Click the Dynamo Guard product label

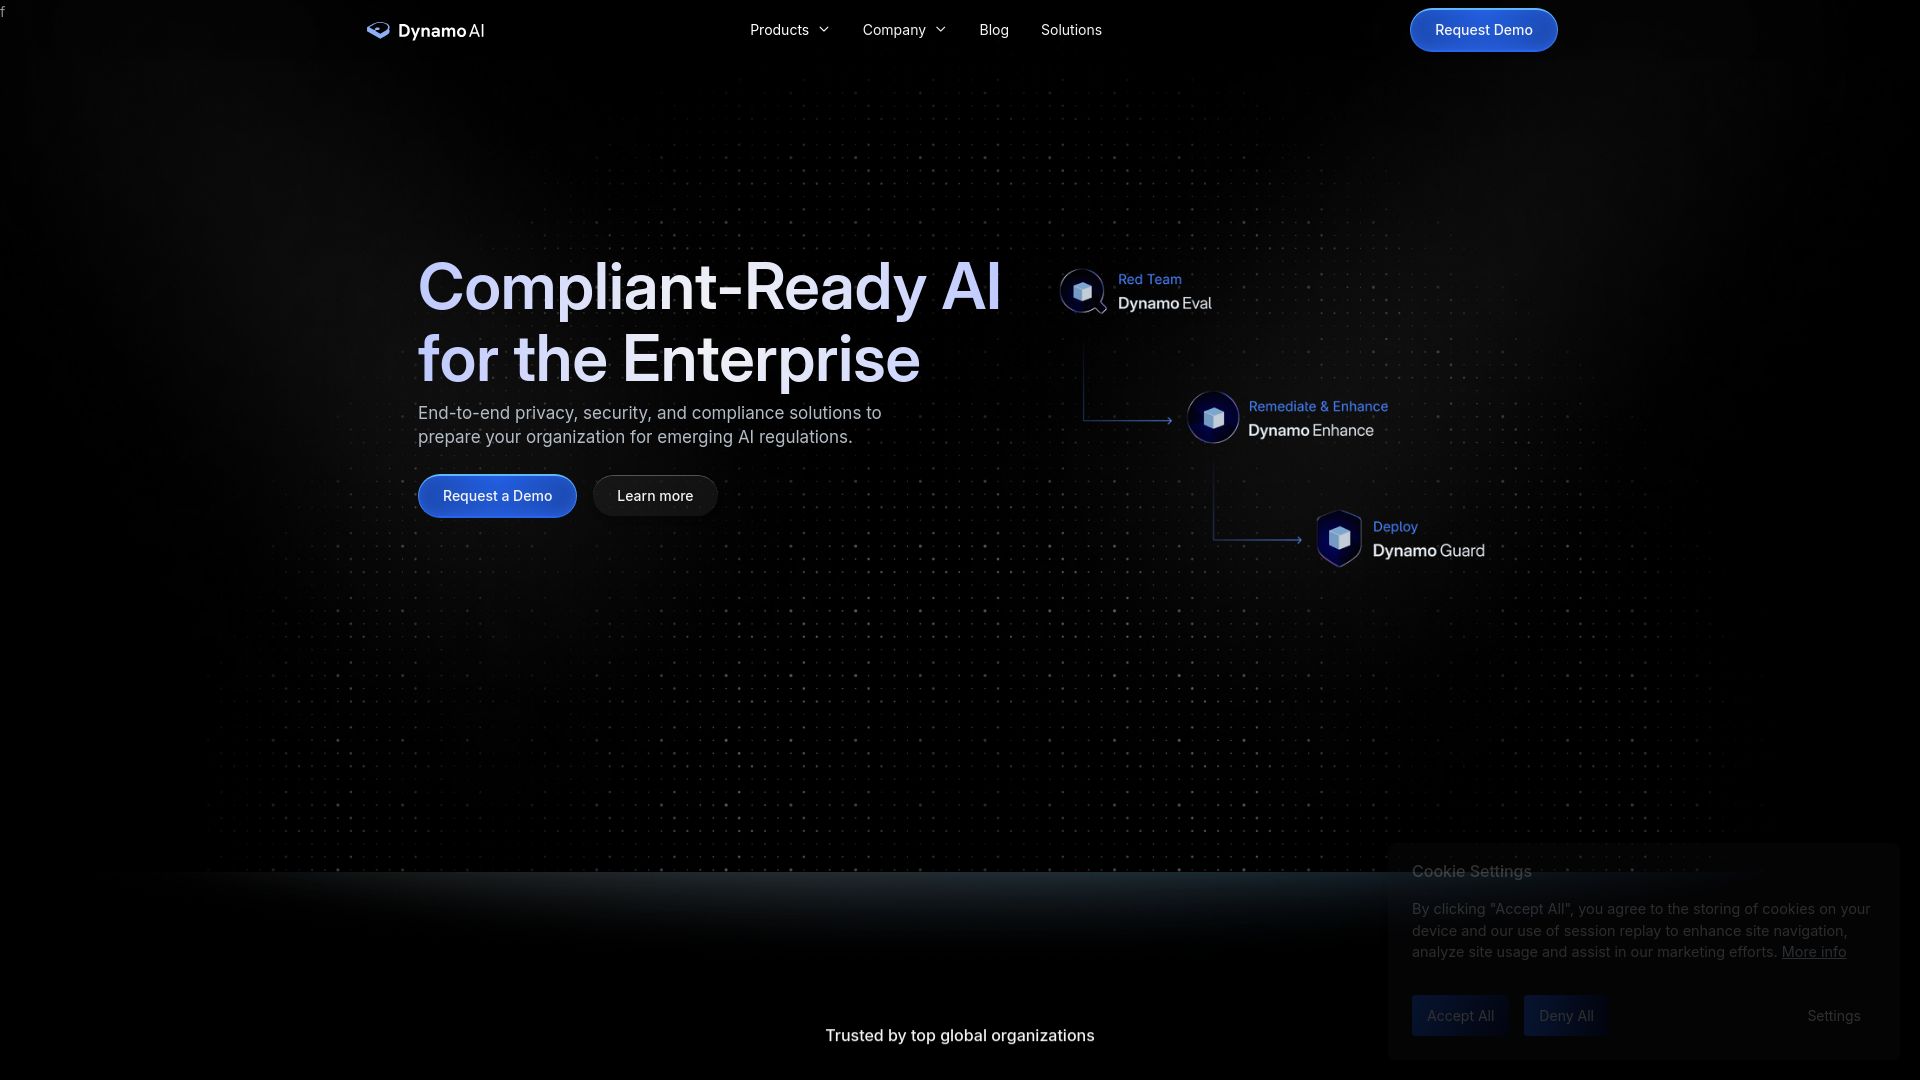pyautogui.click(x=1428, y=551)
